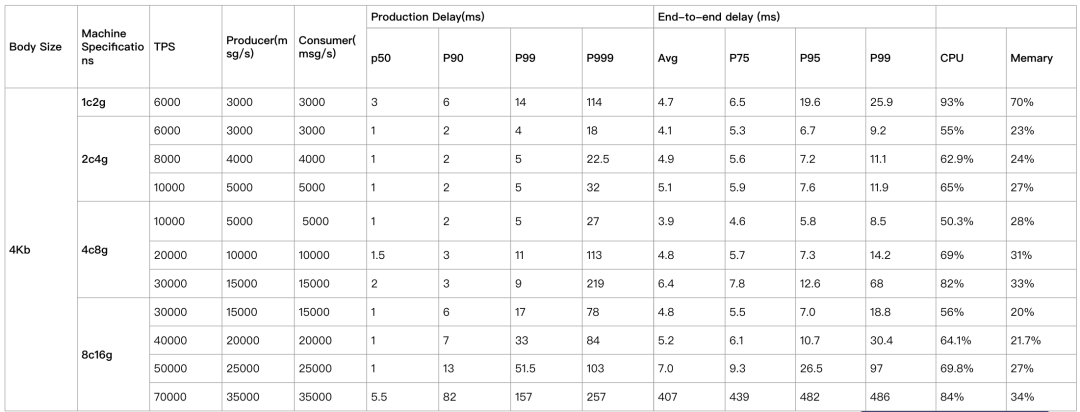This screenshot has height=412, width=1080.
Task: Select the 93% CPU cell
Action: 970,102
